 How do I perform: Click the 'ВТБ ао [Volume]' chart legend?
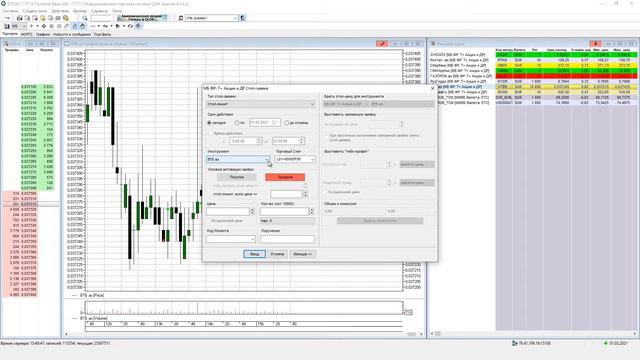[x=94, y=318]
